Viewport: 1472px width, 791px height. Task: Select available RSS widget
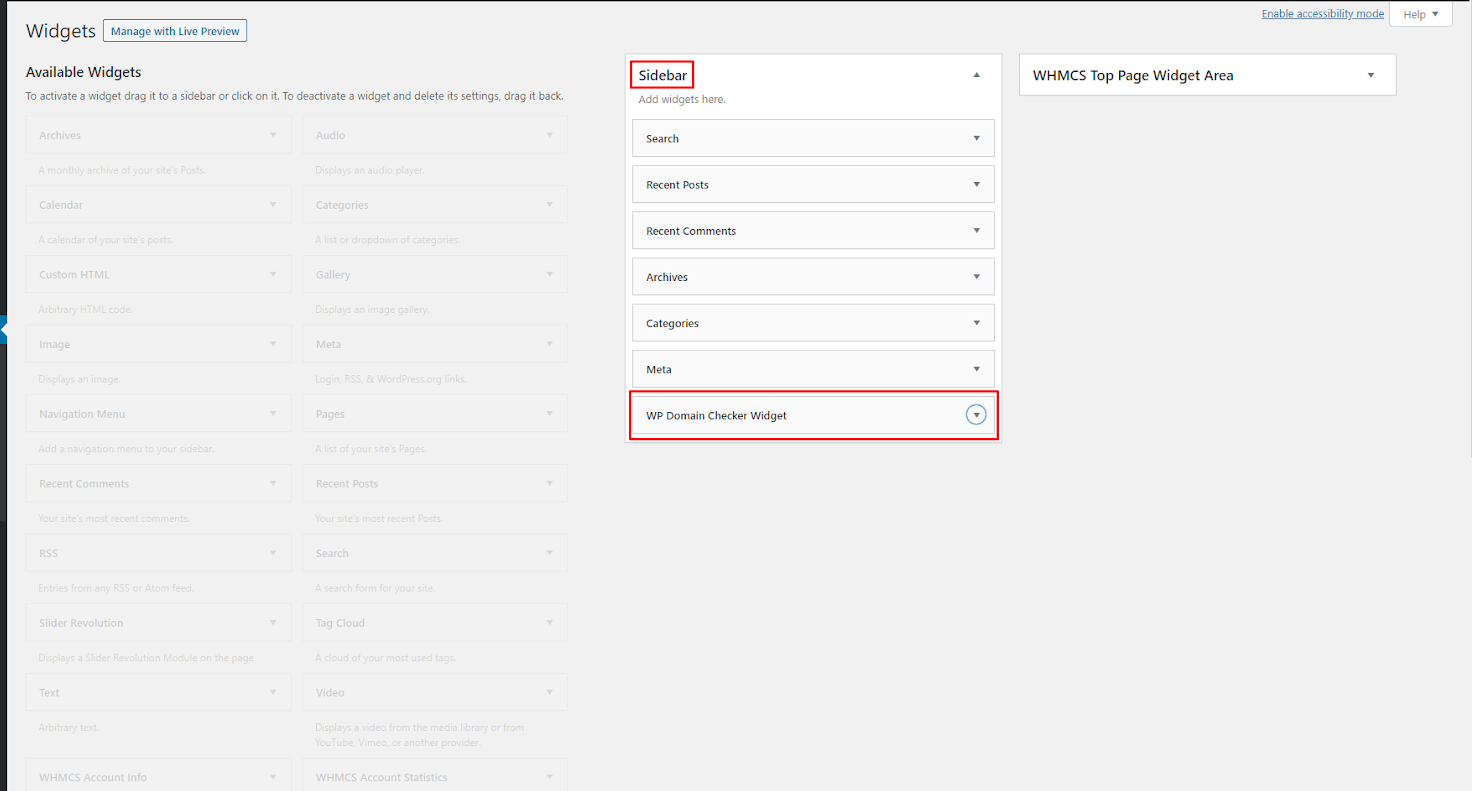tap(158, 553)
